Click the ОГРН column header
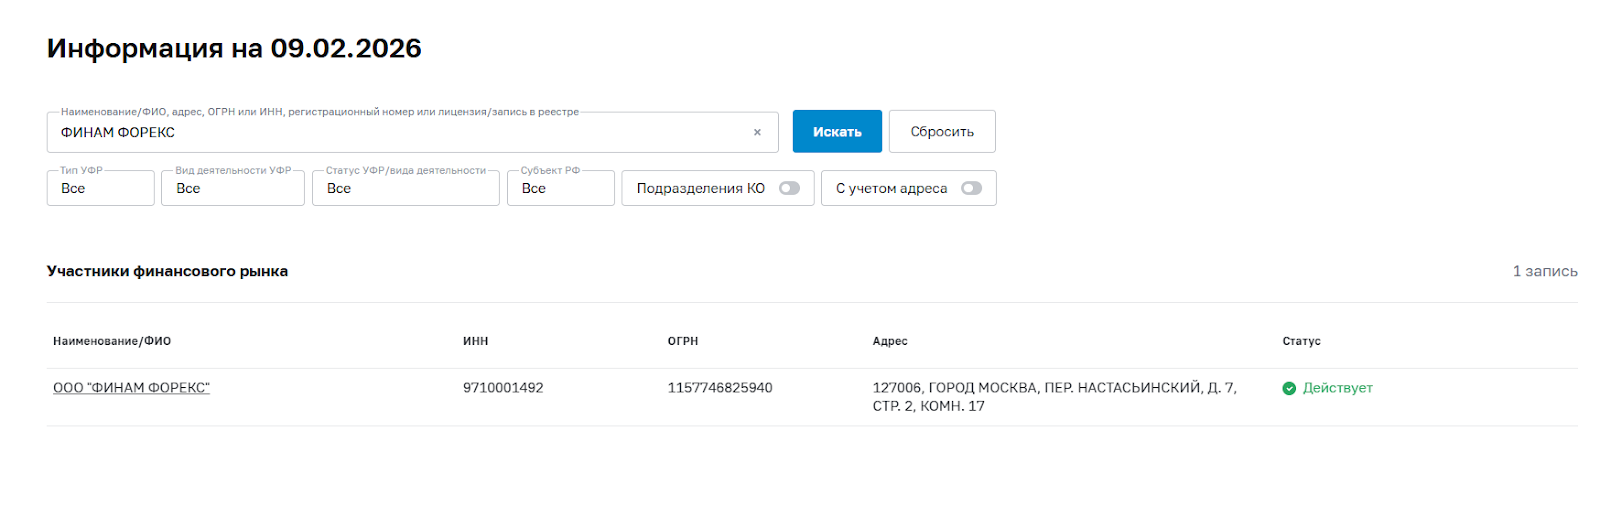The width and height of the screenshot is (1600, 506). tap(683, 341)
